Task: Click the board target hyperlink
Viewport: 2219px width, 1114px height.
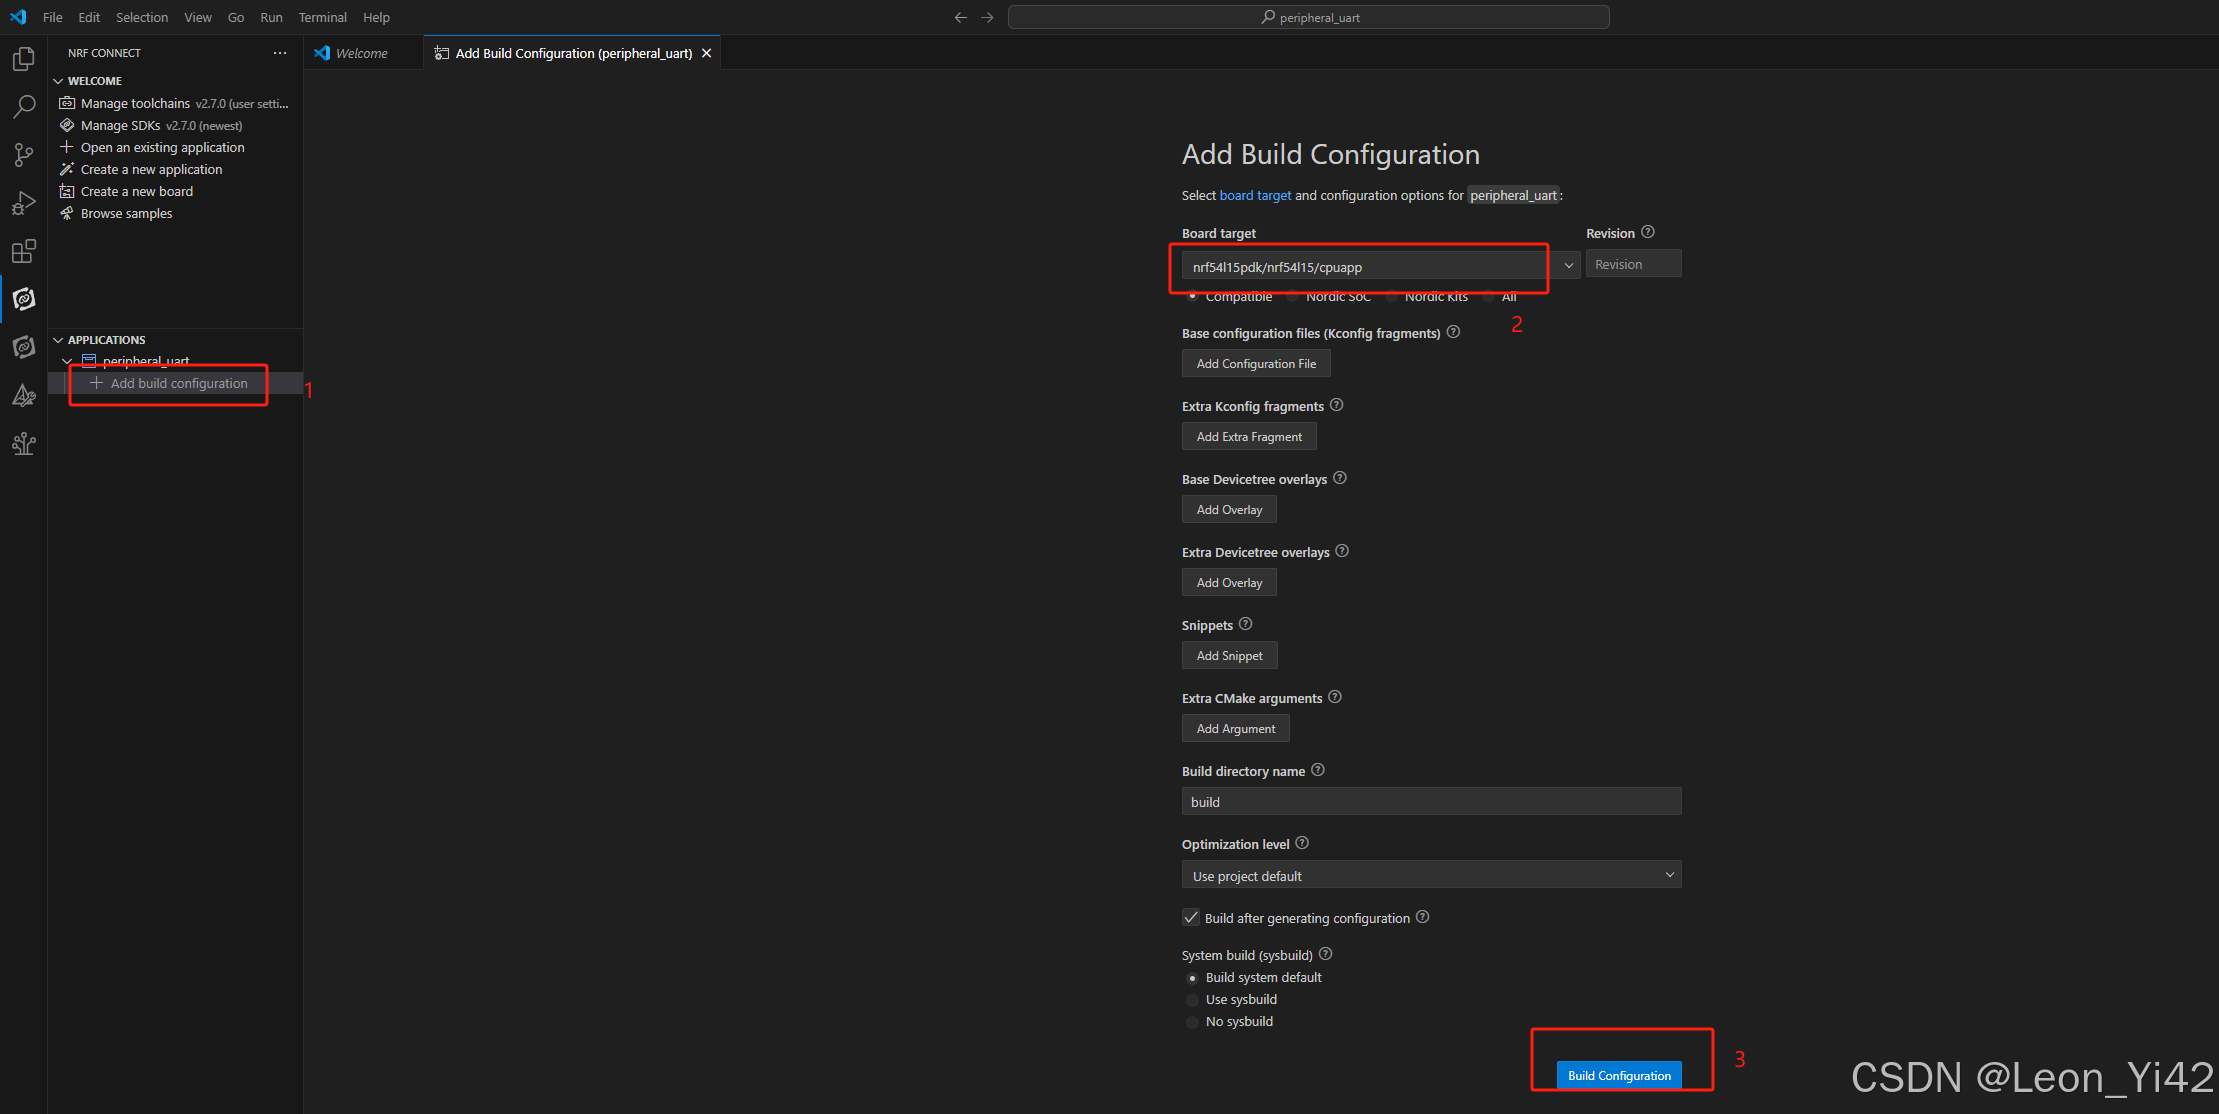Action: coord(1255,195)
